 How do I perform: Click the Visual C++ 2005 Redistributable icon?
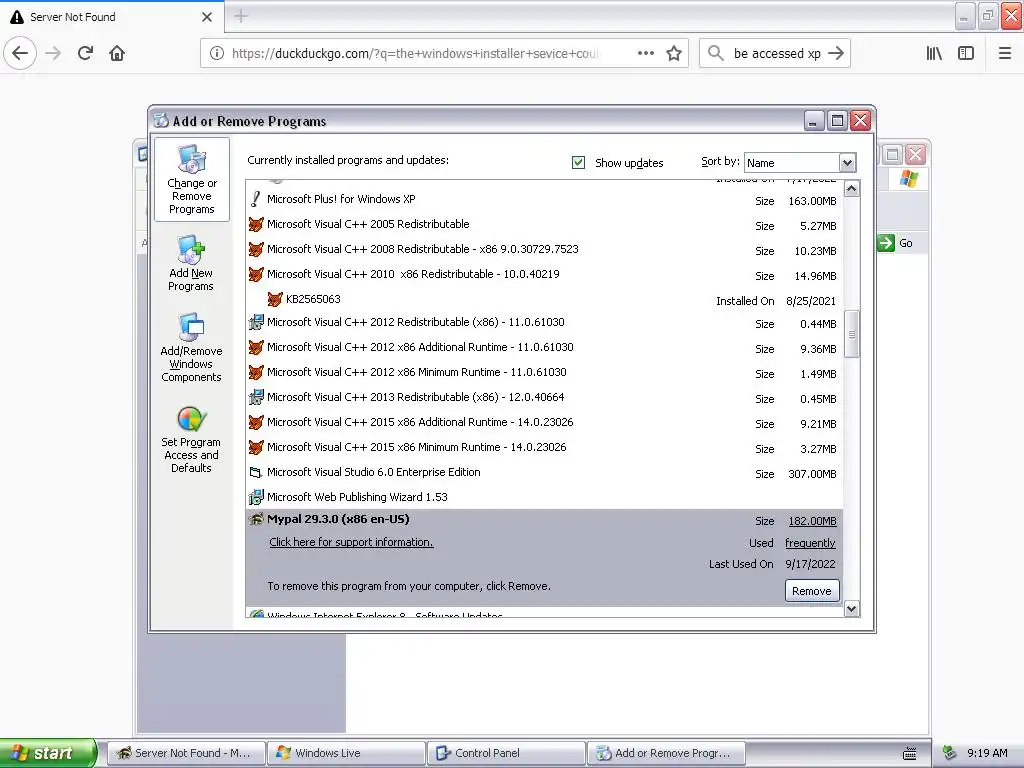coord(256,224)
